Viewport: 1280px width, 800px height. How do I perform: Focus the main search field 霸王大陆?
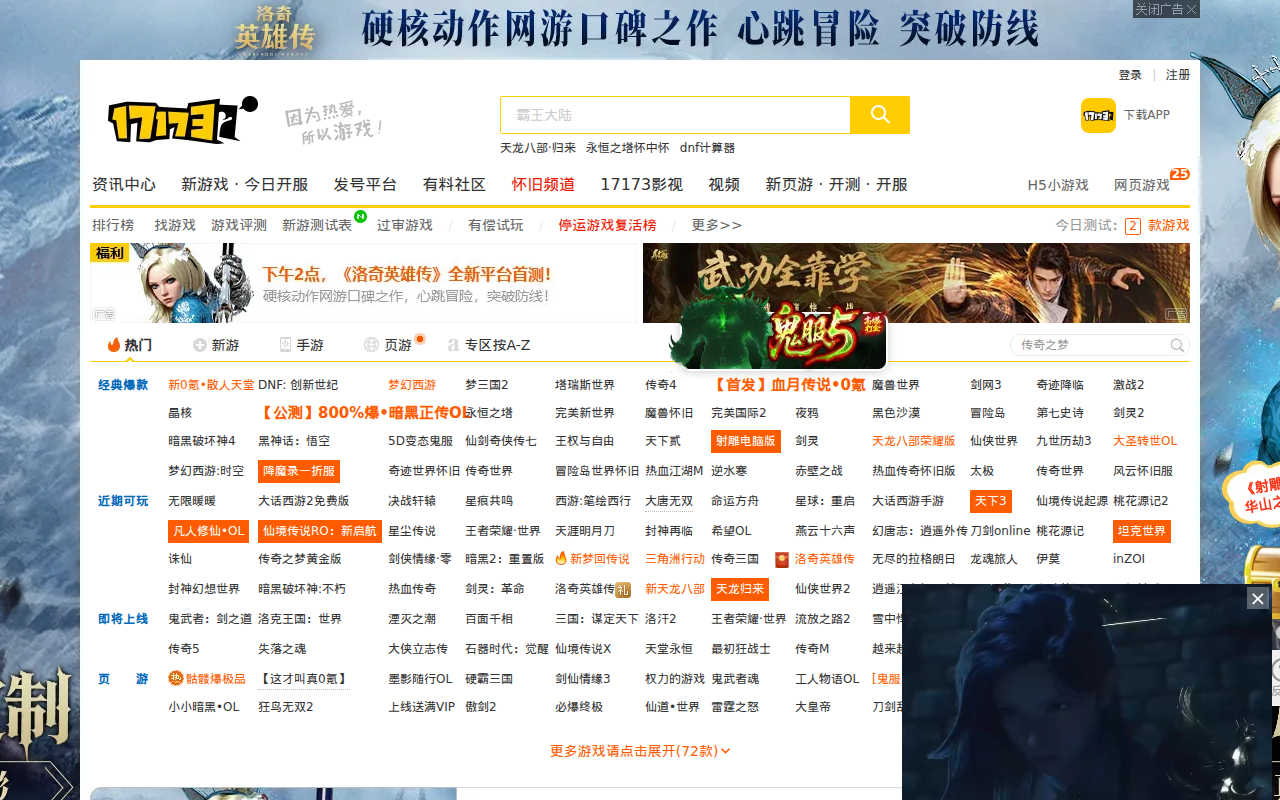coord(675,115)
